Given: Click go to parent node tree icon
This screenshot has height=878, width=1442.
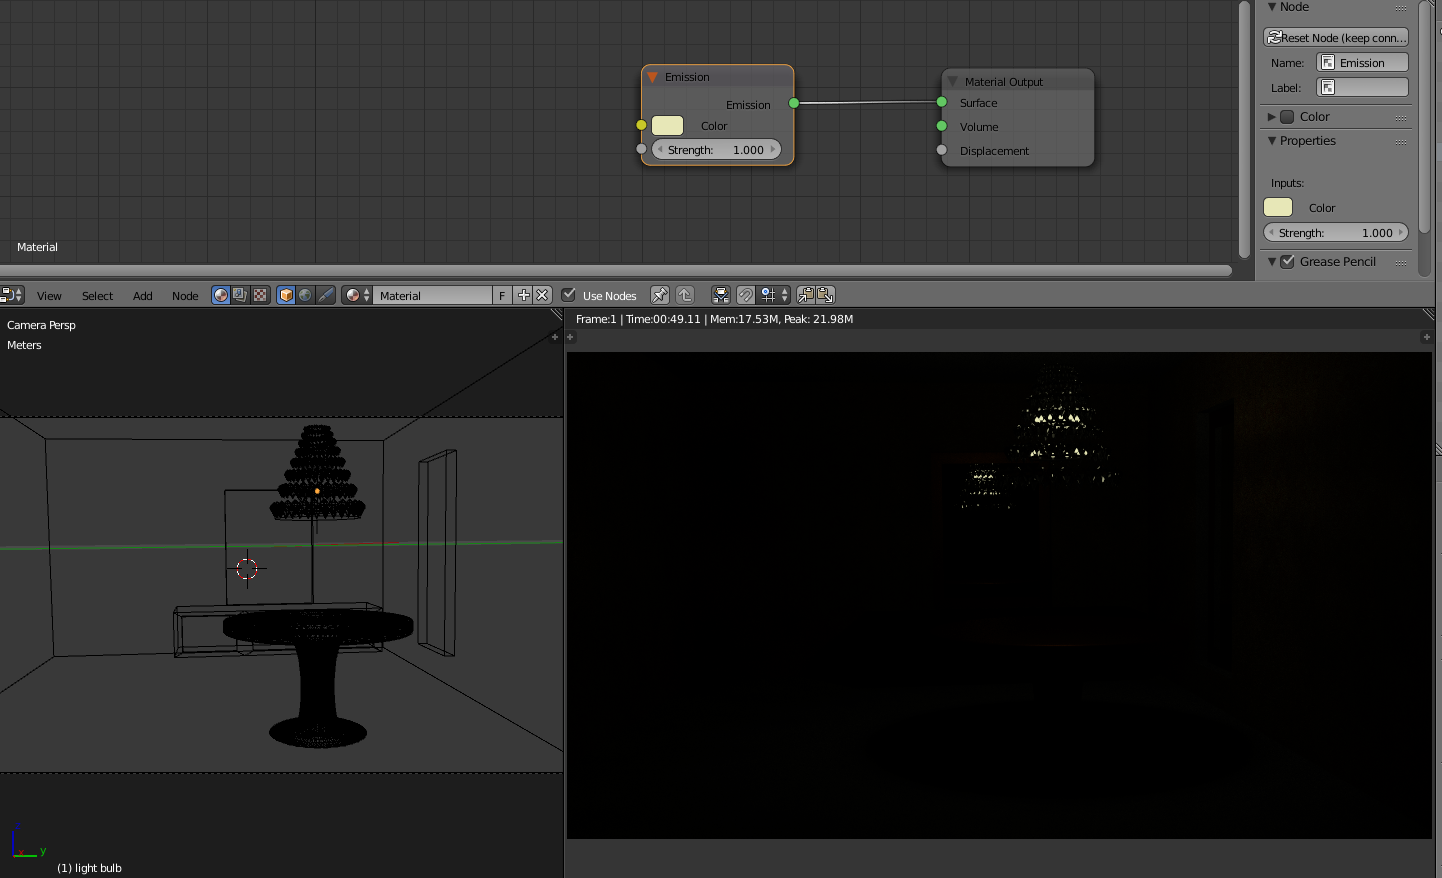Looking at the screenshot, I should coord(685,295).
